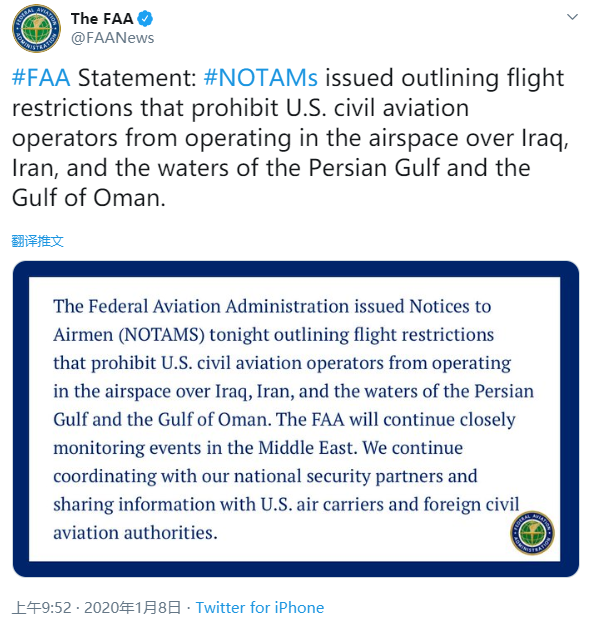Expand the tweet options chevron
The width and height of the screenshot is (594, 621).
click(572, 17)
